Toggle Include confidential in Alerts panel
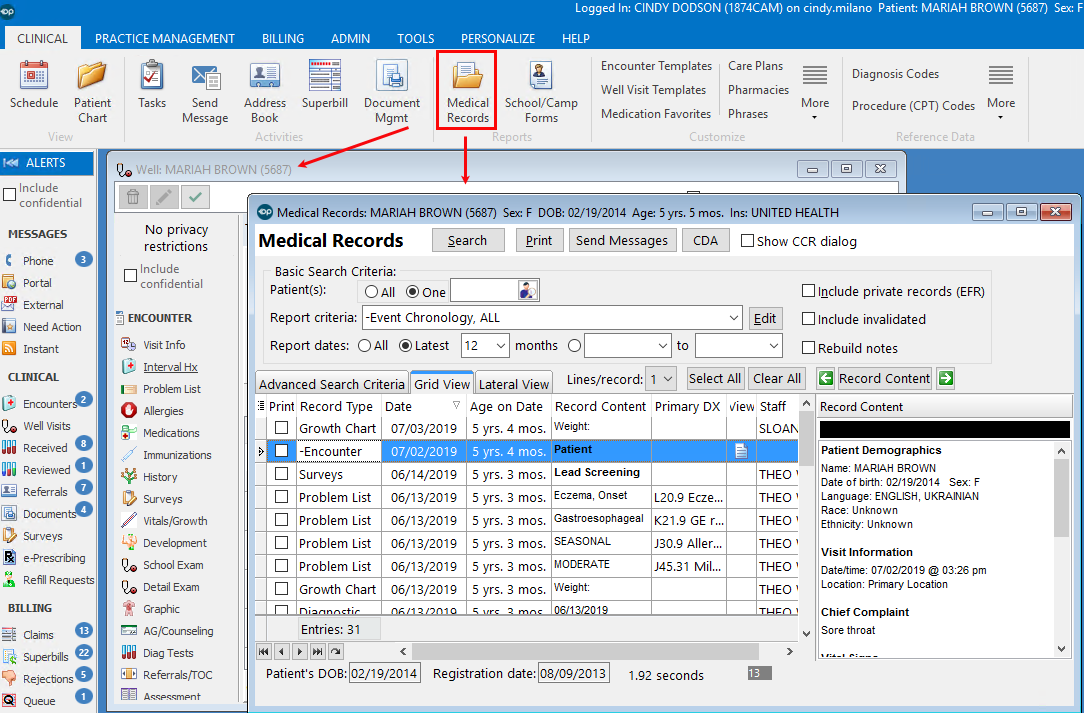This screenshot has width=1084, height=713. [10, 195]
